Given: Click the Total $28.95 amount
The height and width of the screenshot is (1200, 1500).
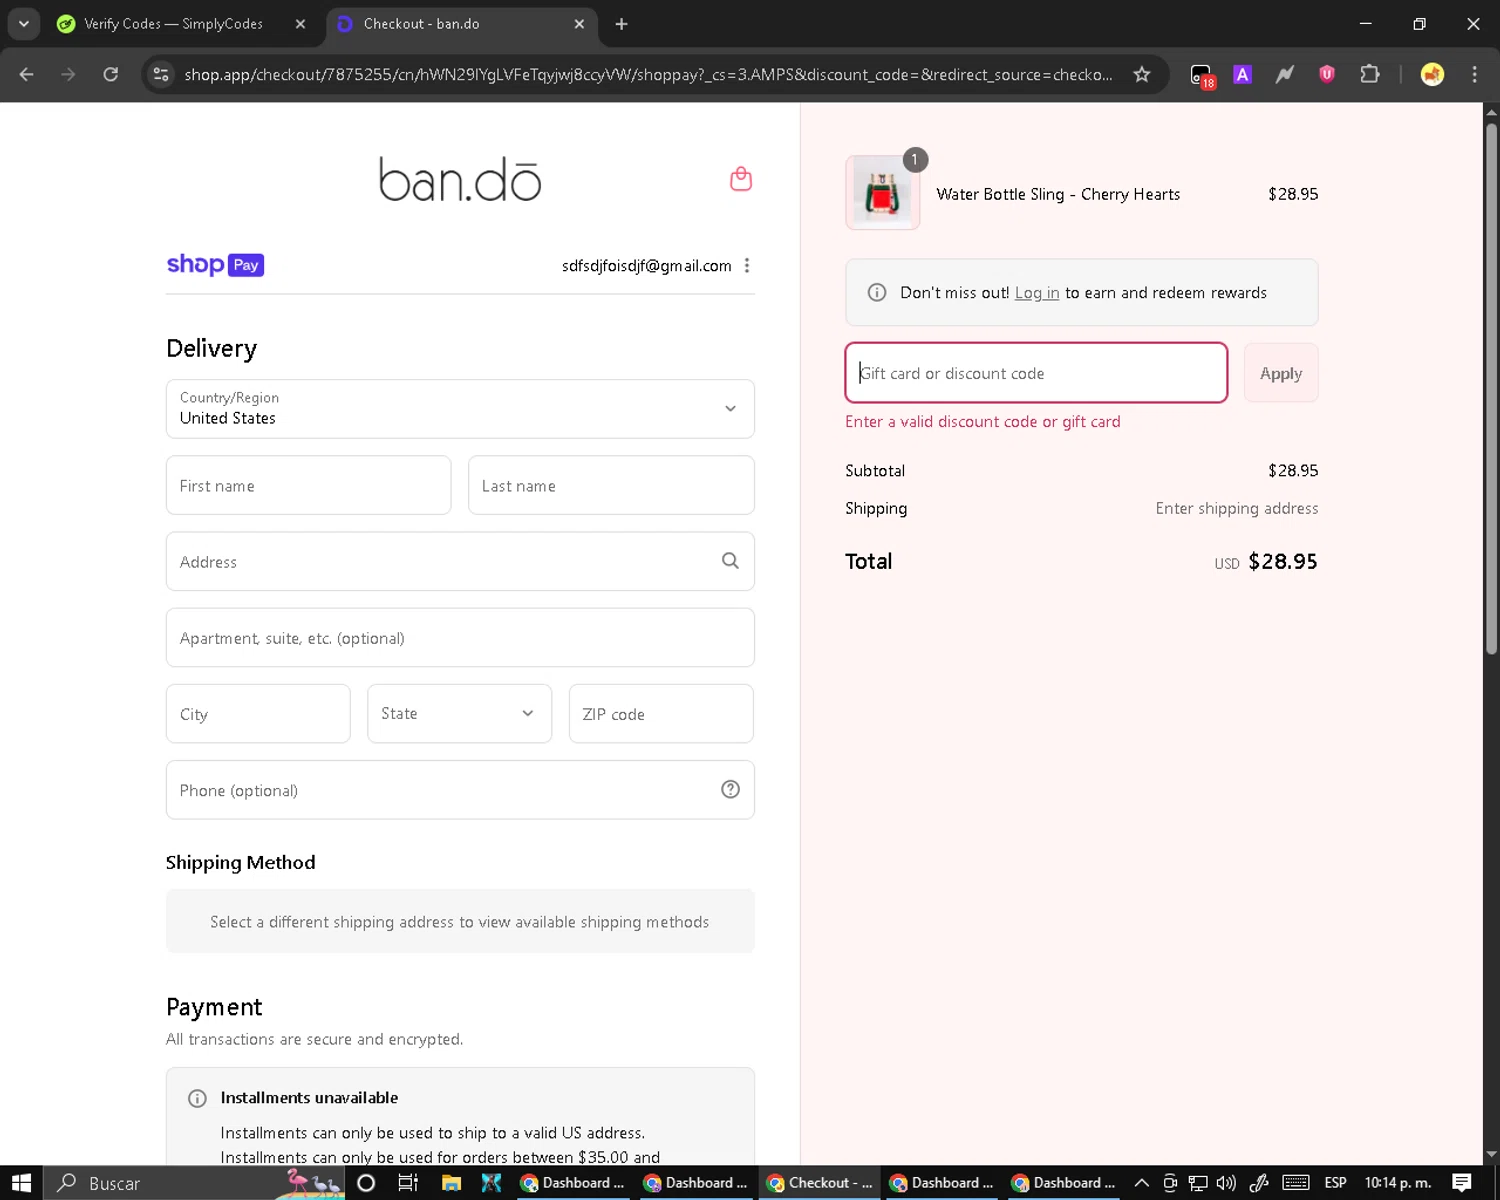Looking at the screenshot, I should [1282, 561].
